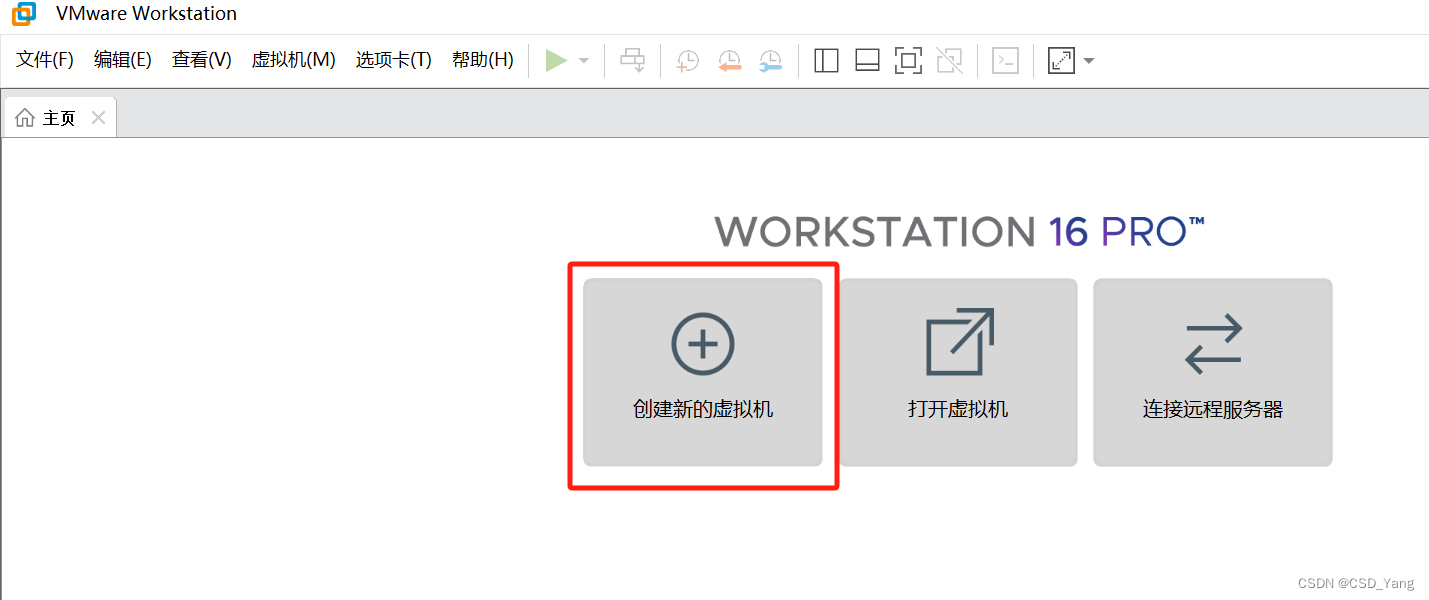1429x600 pixels.
Task: Click the revert to snapshot icon
Action: [730, 61]
